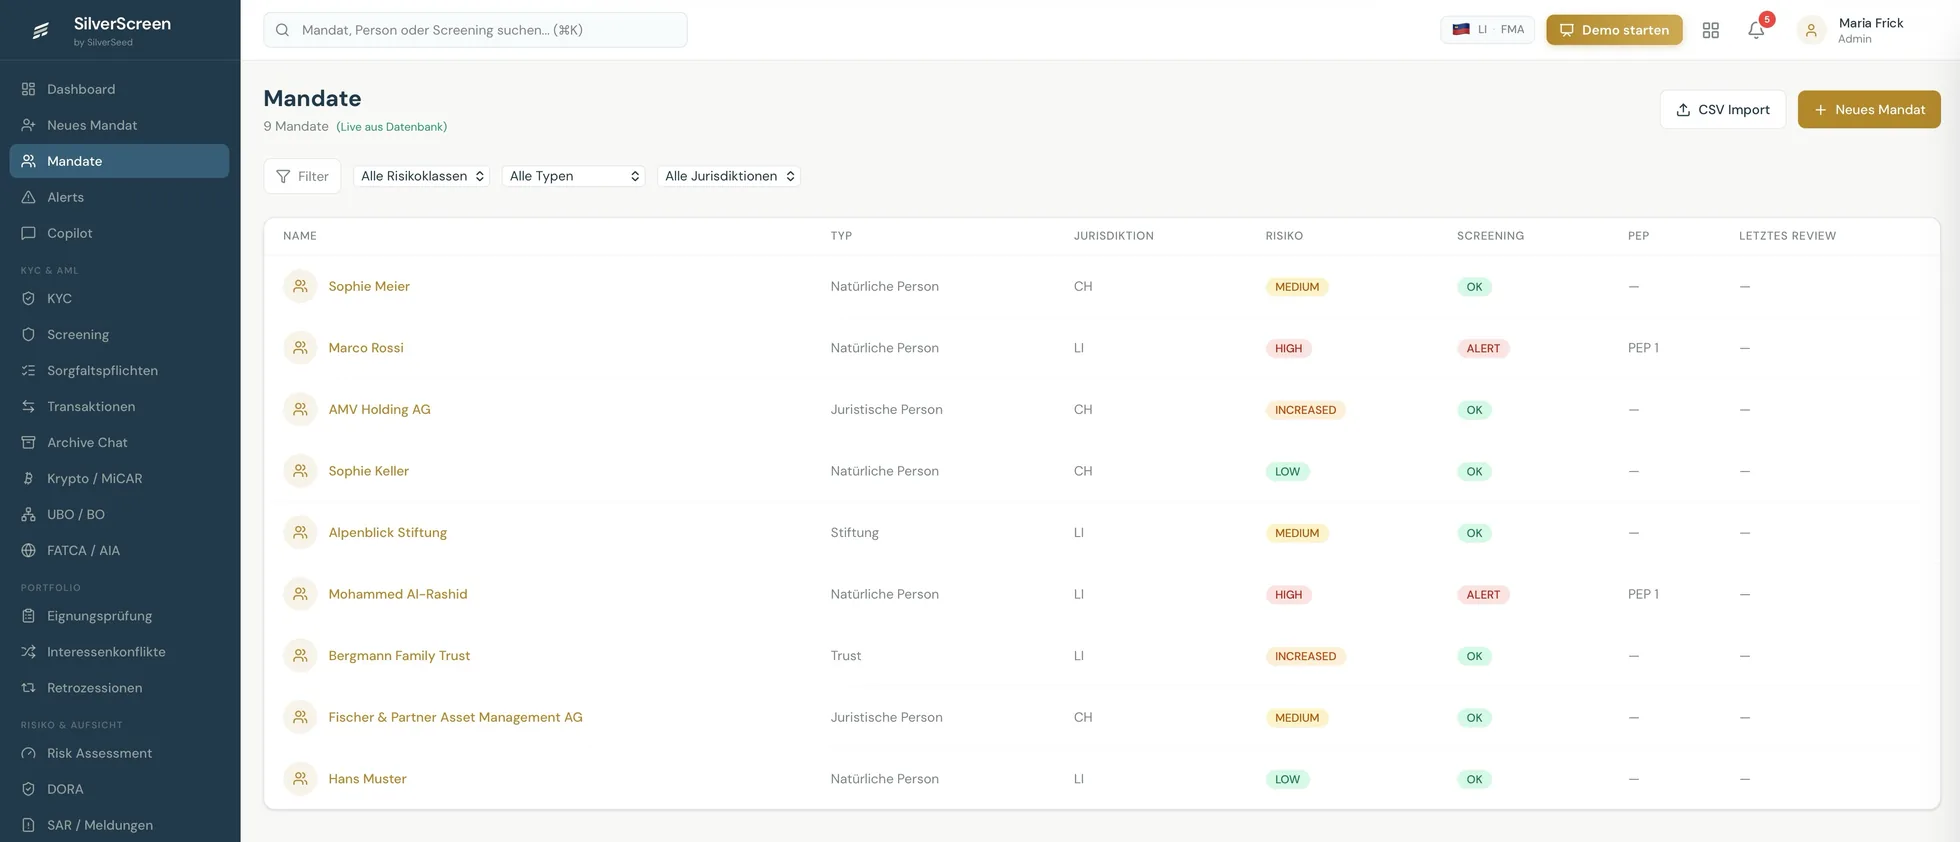Click the search magnifier icon

coord(282,30)
